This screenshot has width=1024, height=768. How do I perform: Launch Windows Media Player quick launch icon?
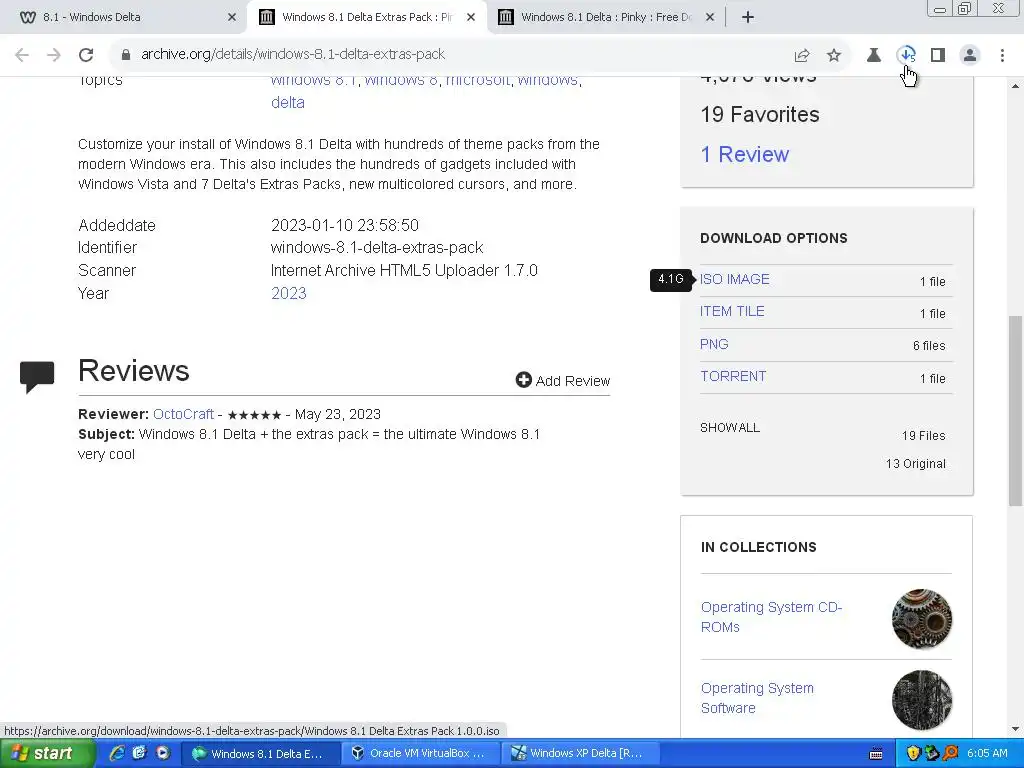pyautogui.click(x=163, y=753)
